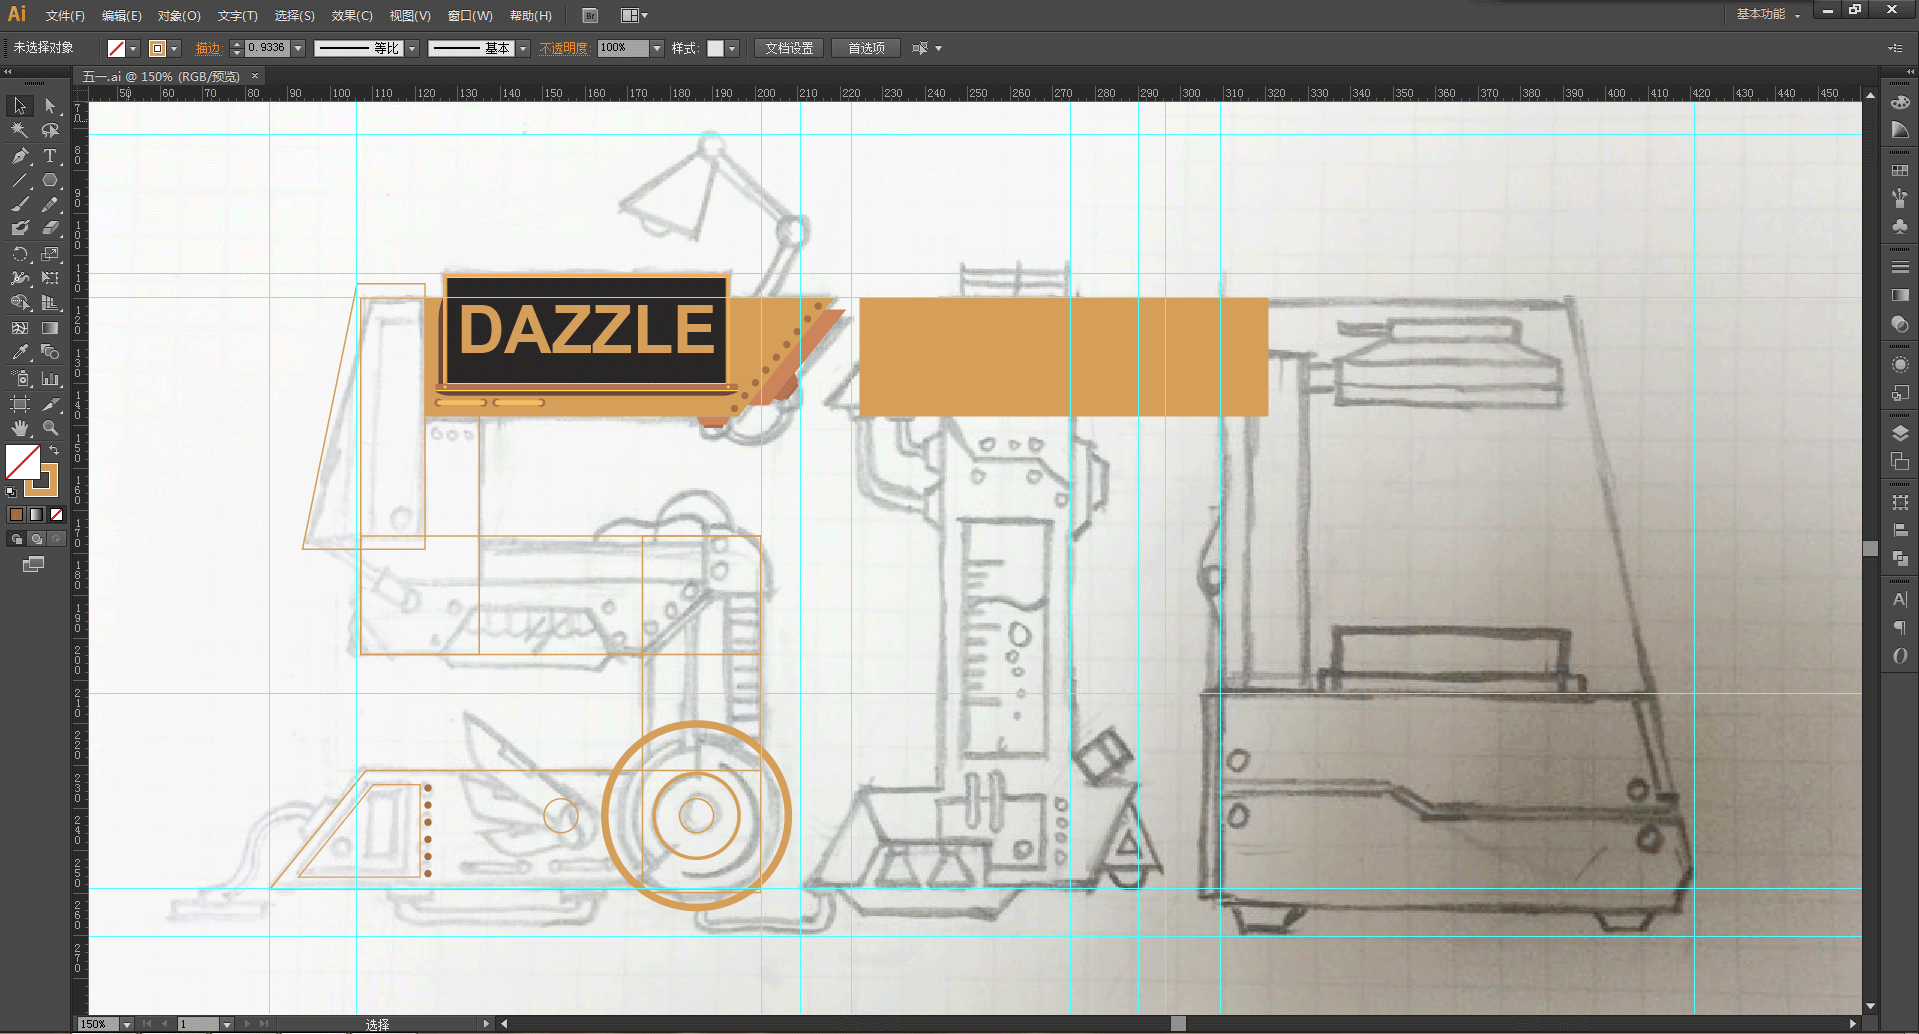Reset to default fill and stroke
This screenshot has width=1919, height=1034.
[x=11, y=491]
